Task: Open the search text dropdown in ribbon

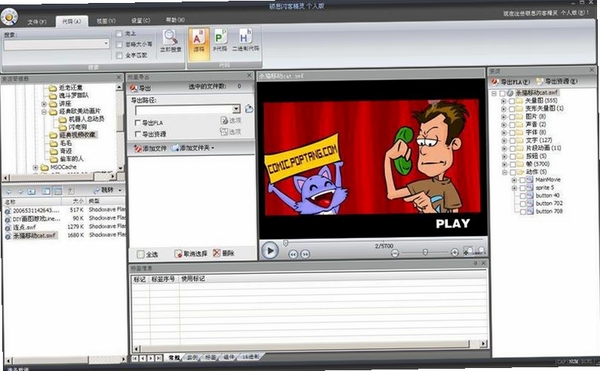Action: pos(106,44)
